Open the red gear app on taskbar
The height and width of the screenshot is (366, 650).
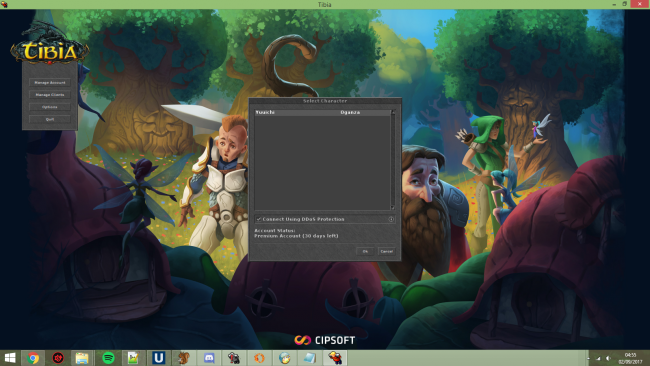(x=58, y=358)
